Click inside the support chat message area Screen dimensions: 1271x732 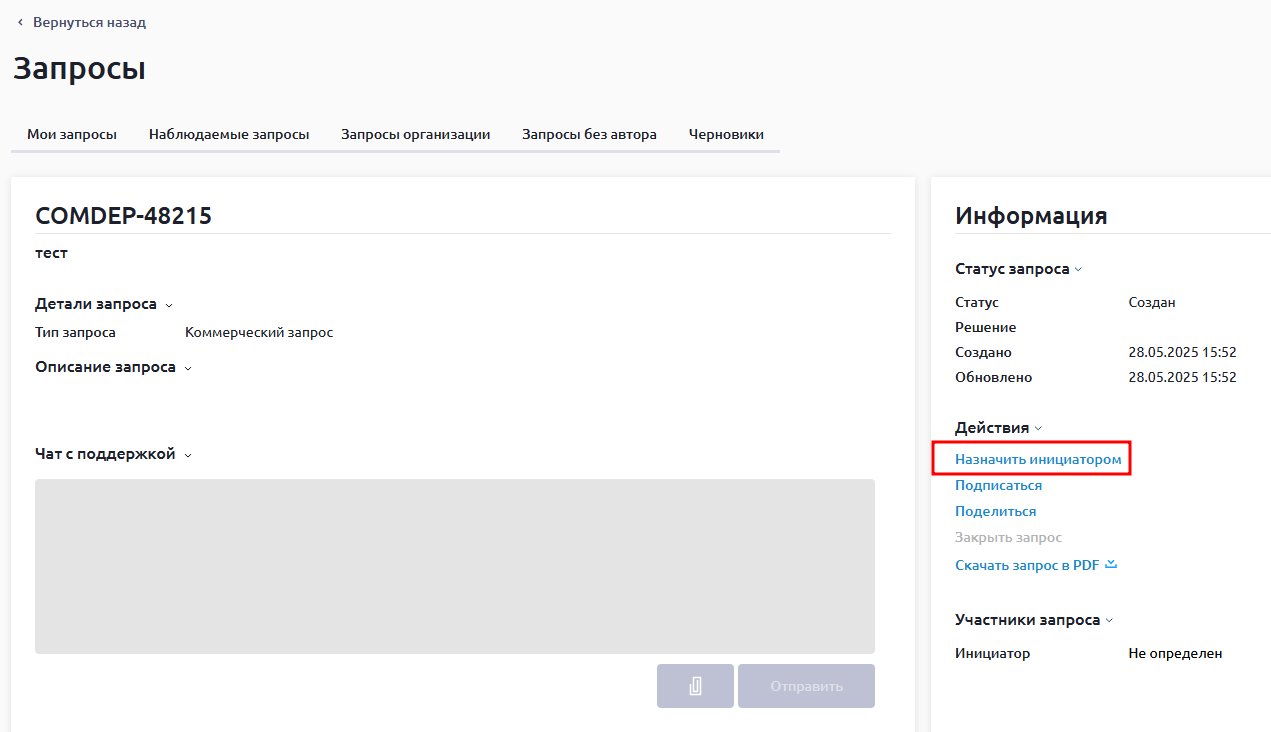pyautogui.click(x=455, y=566)
